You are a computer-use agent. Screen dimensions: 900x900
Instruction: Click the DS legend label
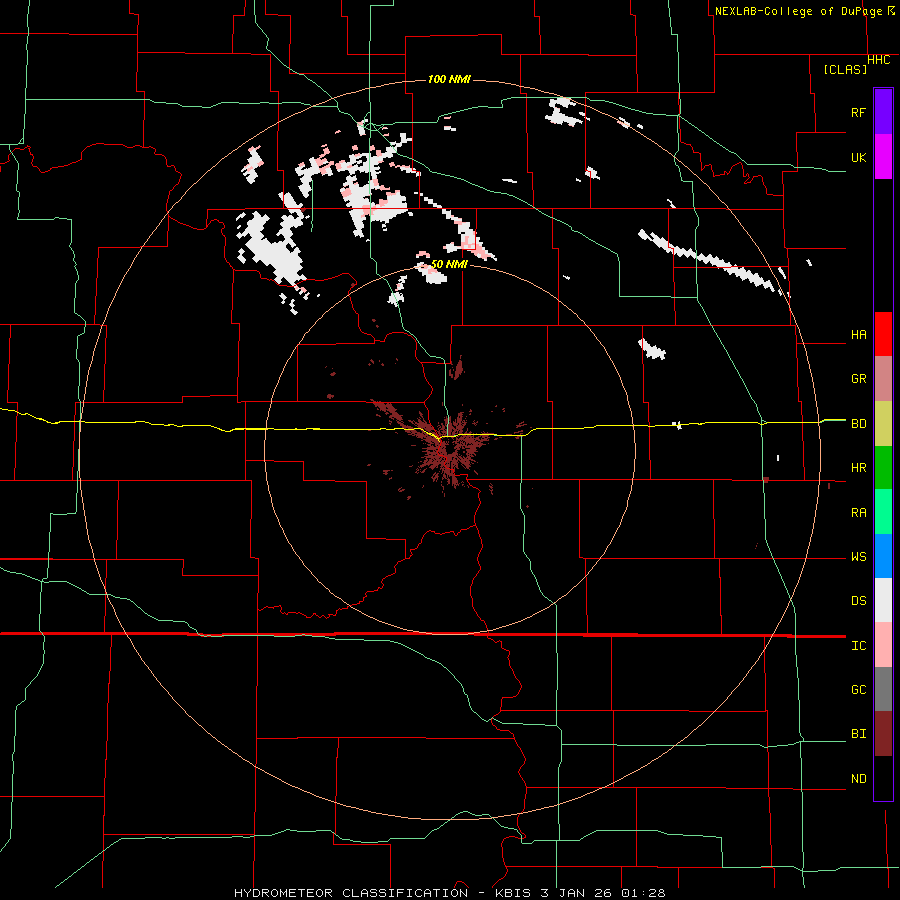[858, 601]
